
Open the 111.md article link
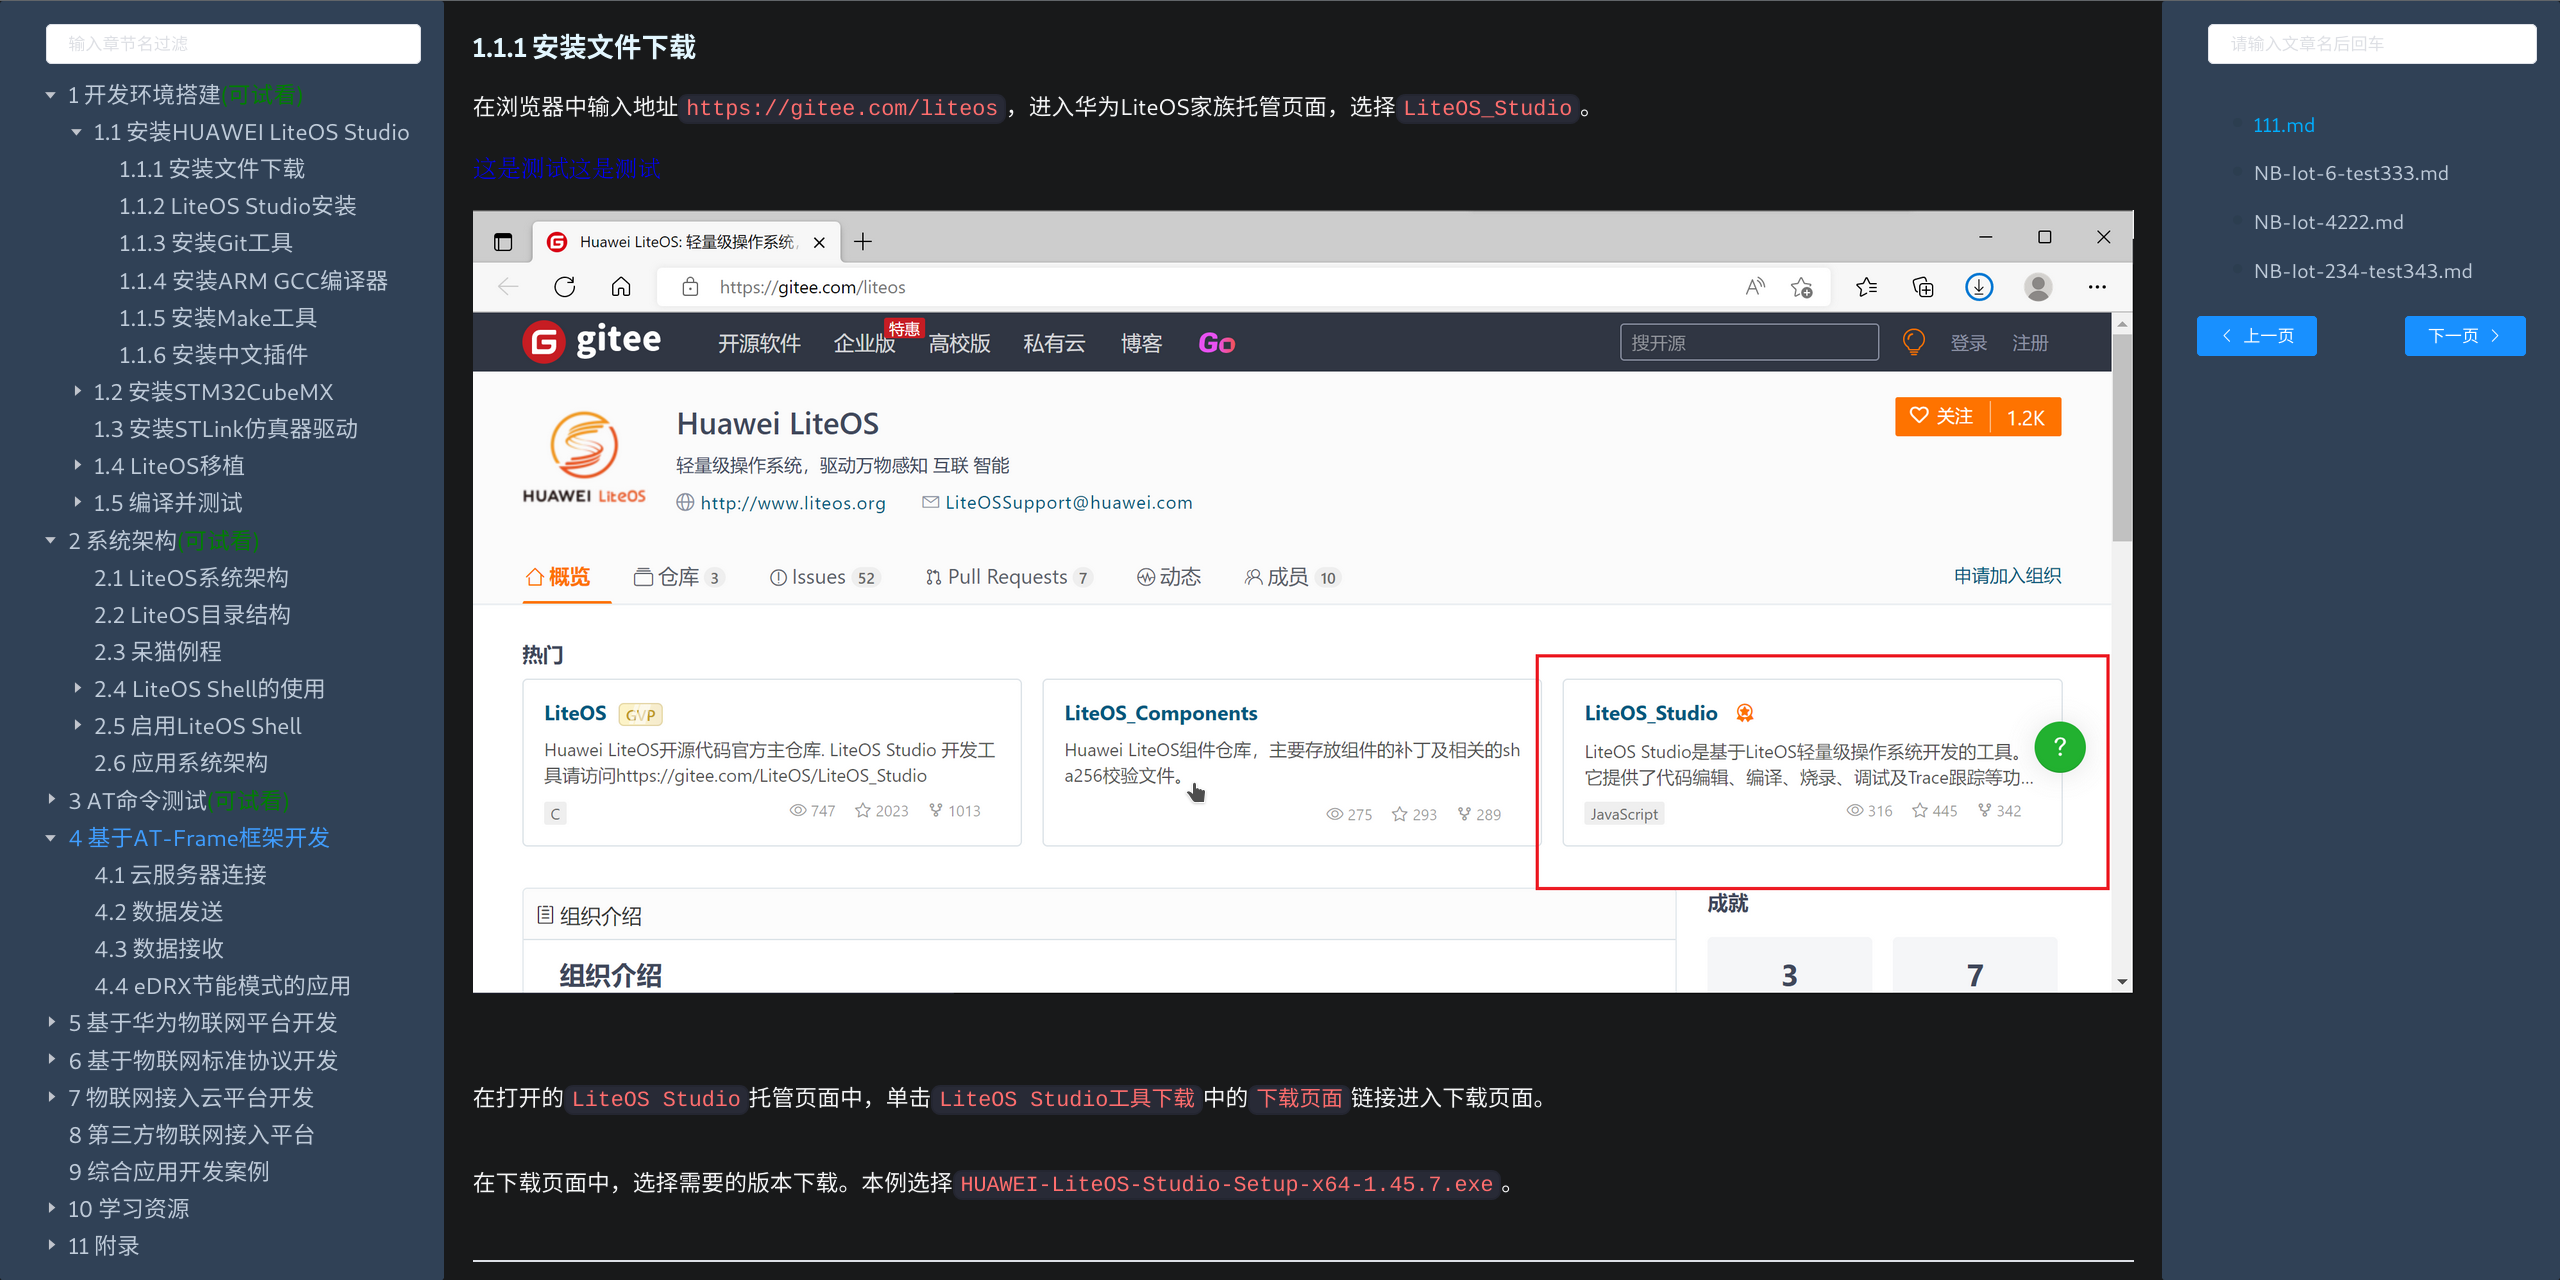tap(2283, 125)
